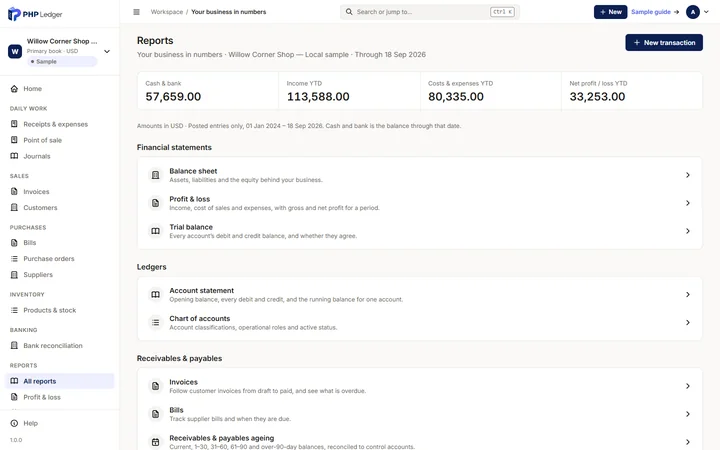Click the Balance sheet report icon
This screenshot has height=450, width=720.
pyautogui.click(x=156, y=175)
